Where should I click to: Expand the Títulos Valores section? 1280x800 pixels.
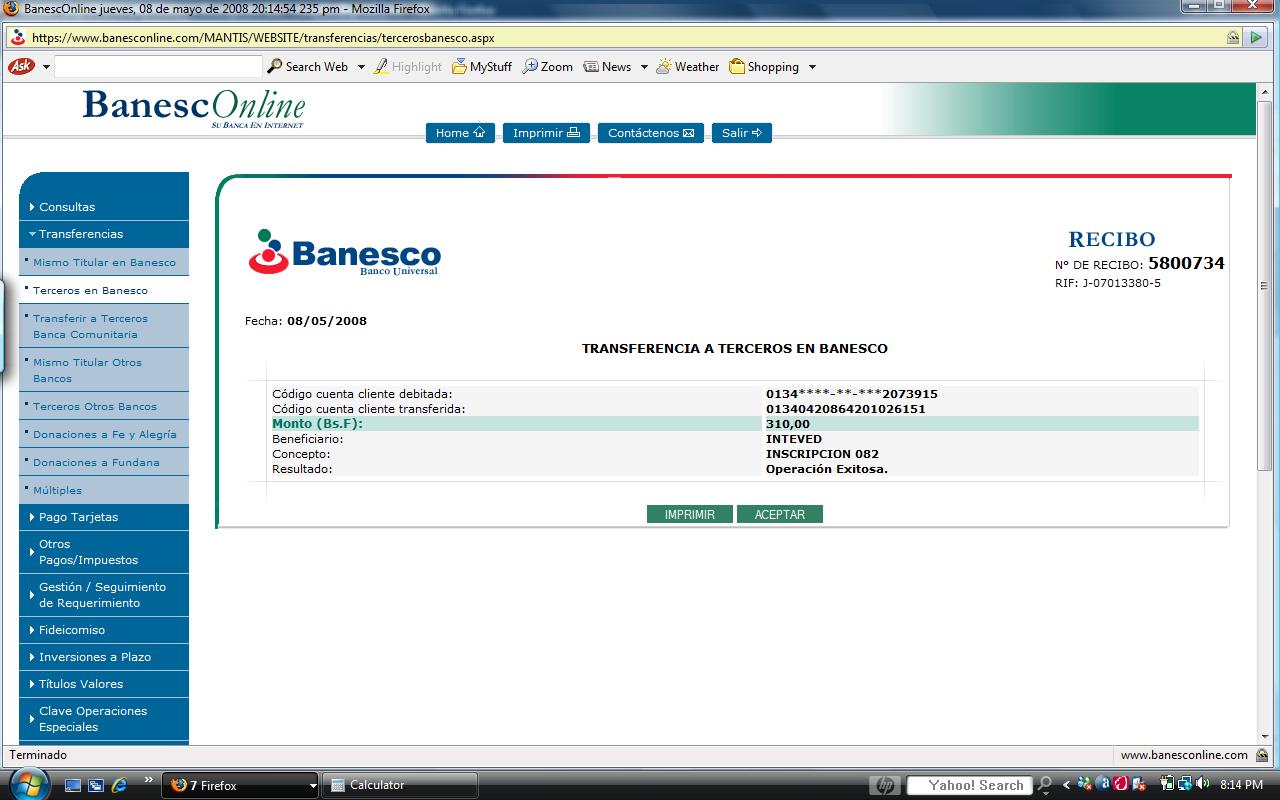click(x=104, y=684)
